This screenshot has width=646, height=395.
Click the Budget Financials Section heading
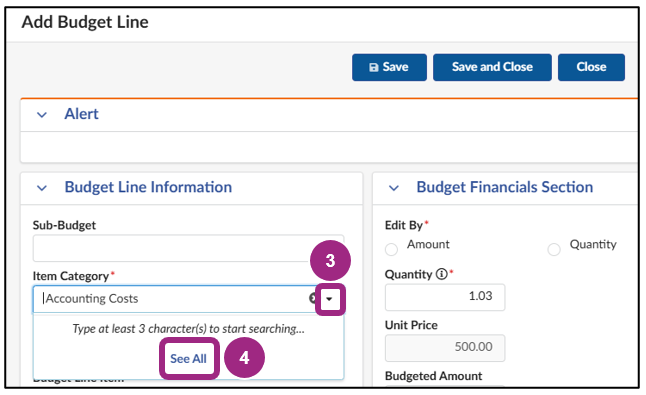click(505, 187)
